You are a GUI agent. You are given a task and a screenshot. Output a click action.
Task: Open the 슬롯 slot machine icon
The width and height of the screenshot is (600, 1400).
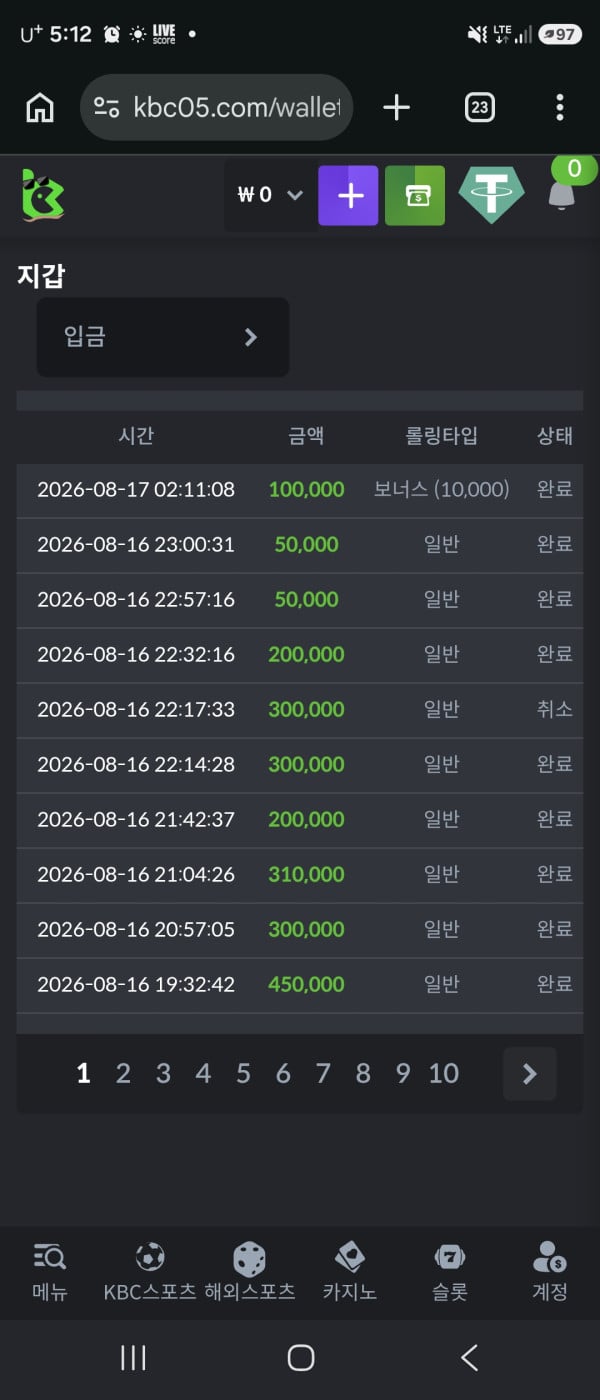click(x=450, y=1257)
